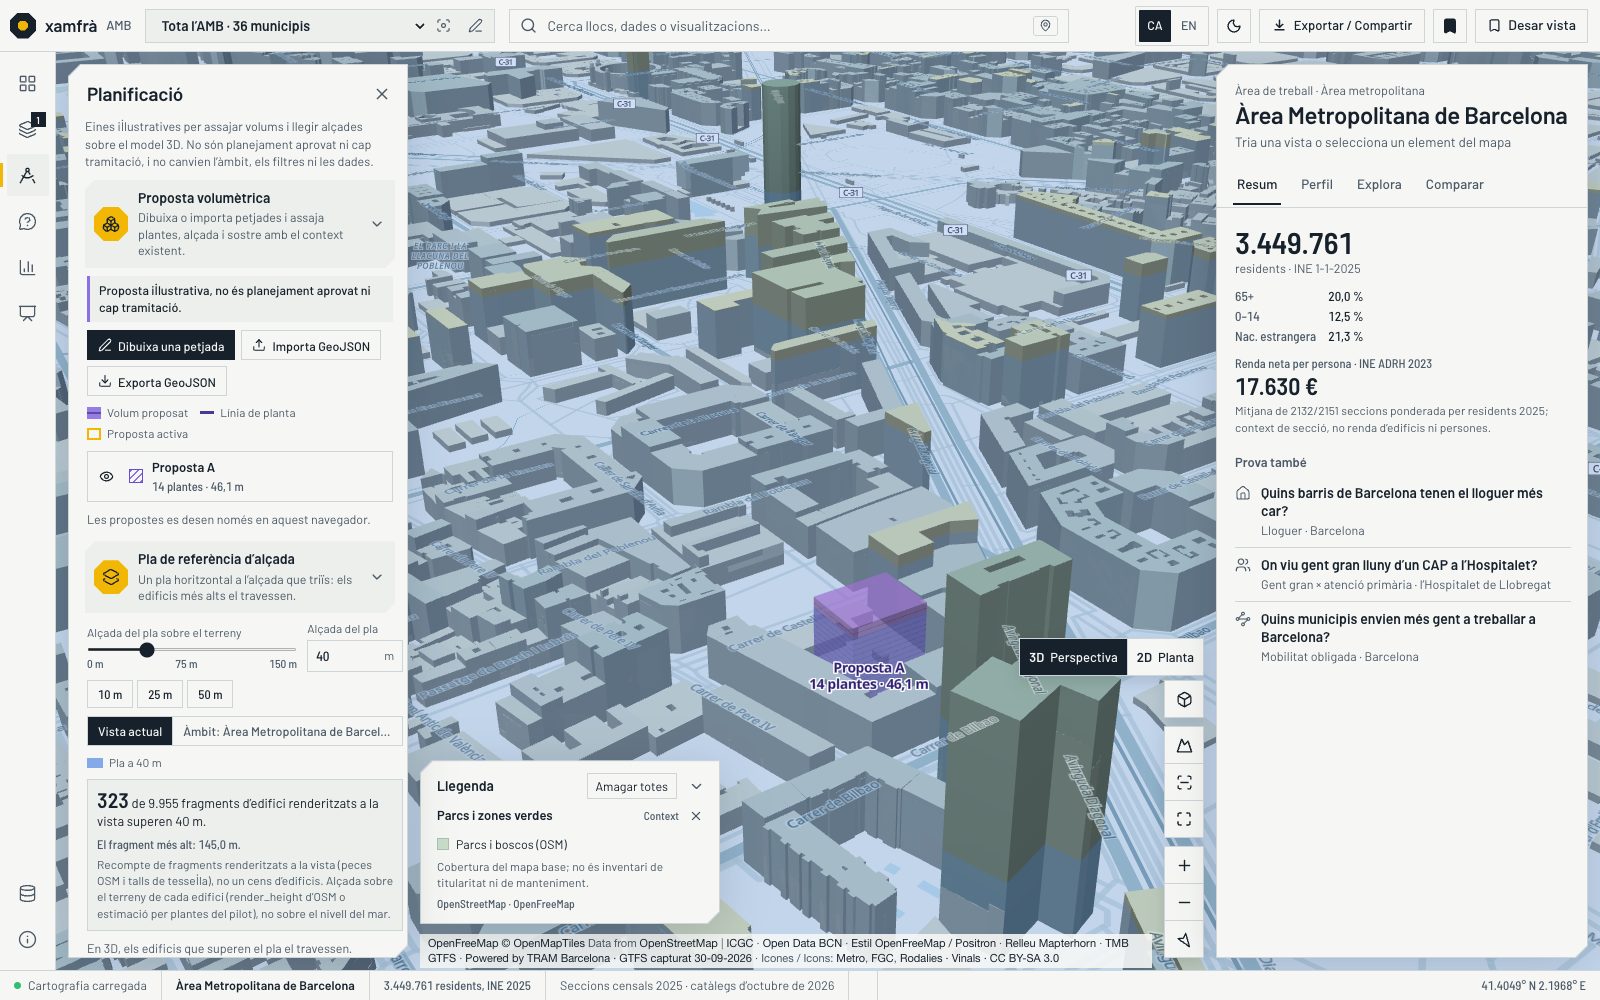Click the height plane slider handle
Viewport: 1600px width, 1000px height.
click(x=147, y=650)
